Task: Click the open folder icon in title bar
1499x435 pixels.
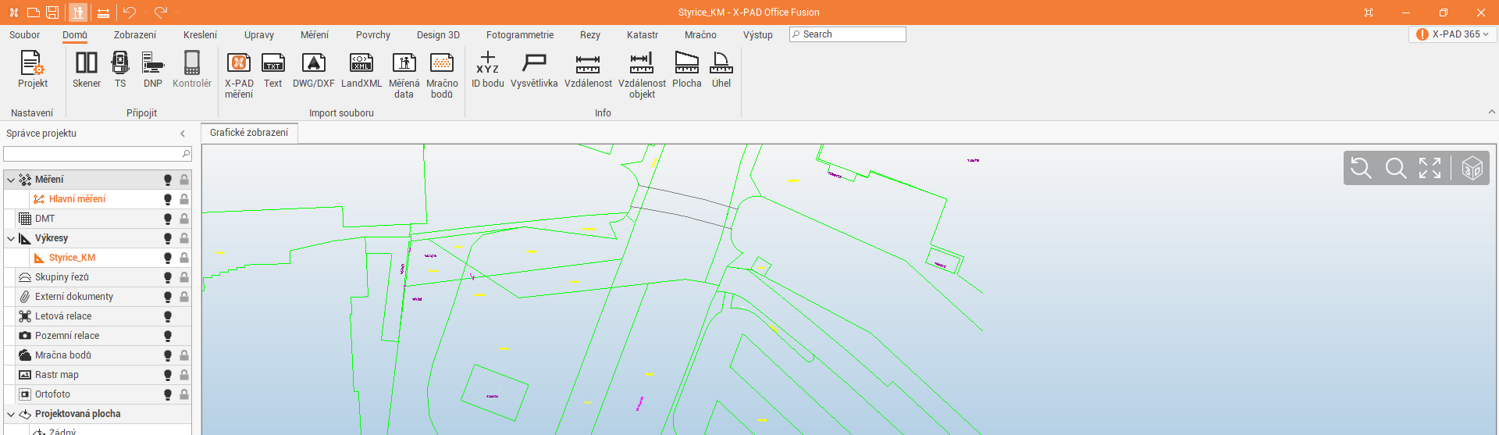Action: tap(33, 12)
